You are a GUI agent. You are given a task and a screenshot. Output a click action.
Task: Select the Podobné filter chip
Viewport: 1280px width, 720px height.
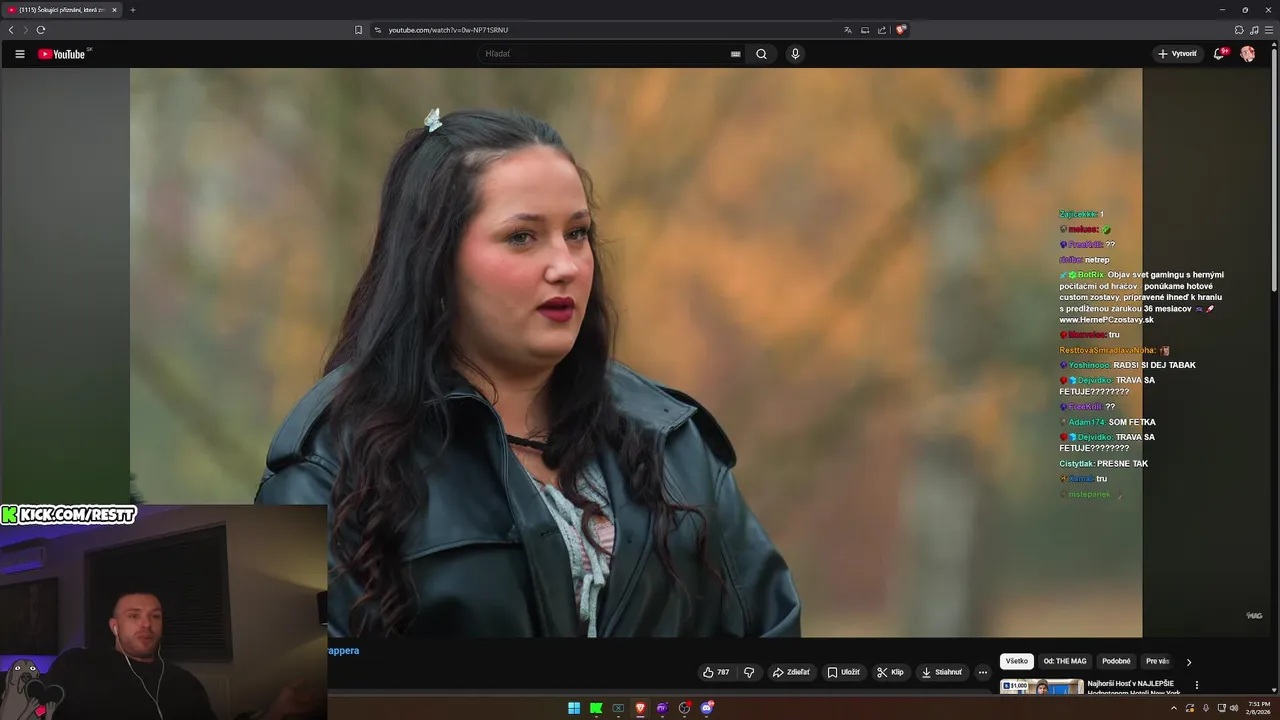(x=1116, y=661)
